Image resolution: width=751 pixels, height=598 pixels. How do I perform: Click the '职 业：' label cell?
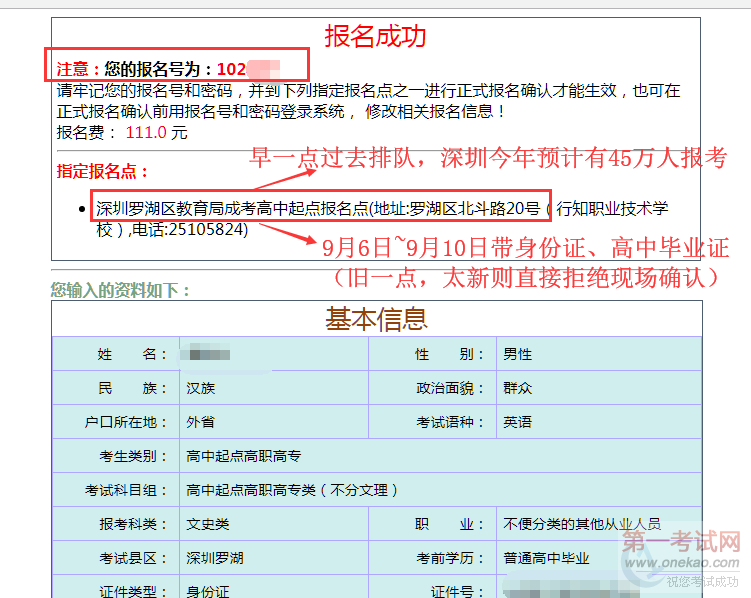click(x=432, y=524)
